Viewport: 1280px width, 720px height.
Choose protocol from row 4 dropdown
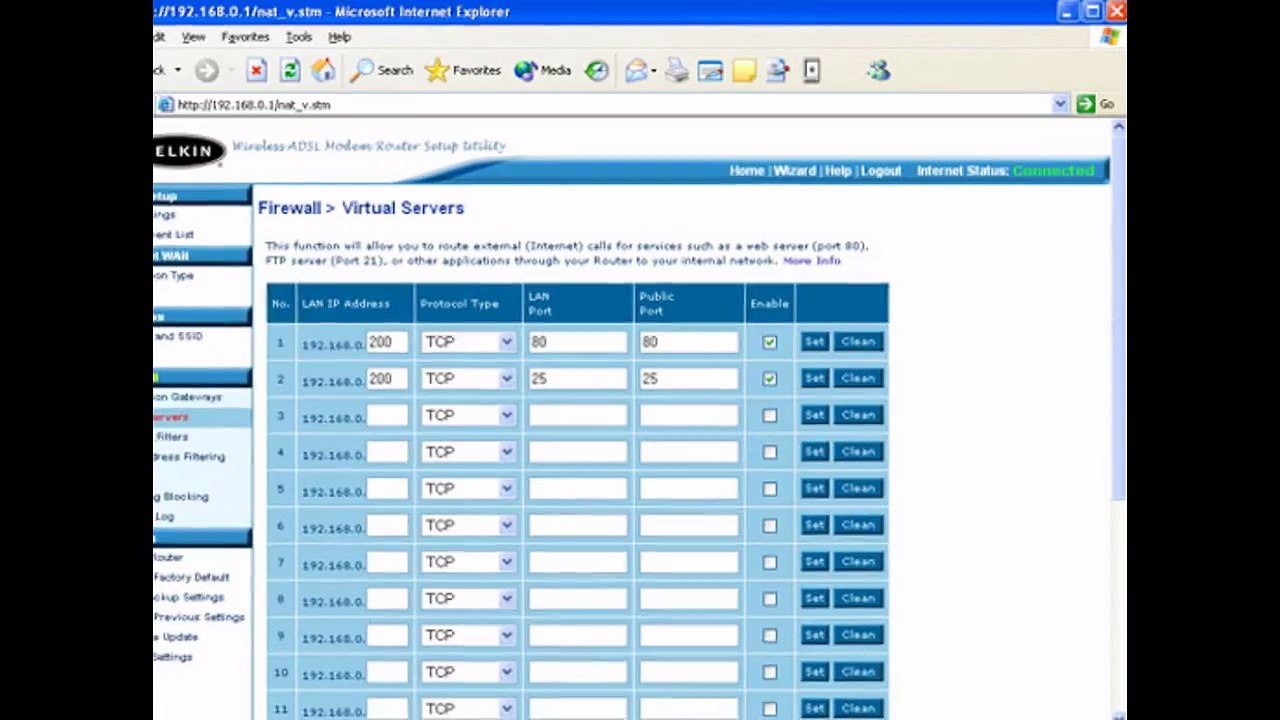coord(467,452)
